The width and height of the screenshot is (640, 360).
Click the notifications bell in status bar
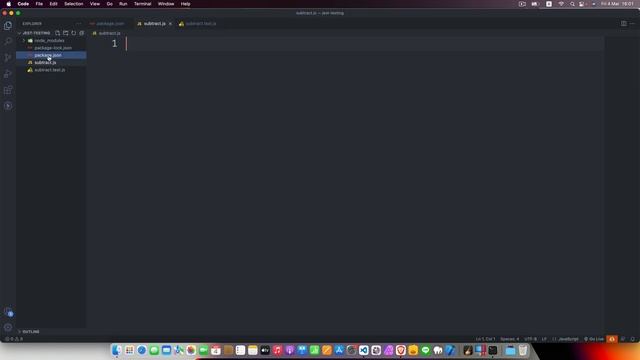633,339
